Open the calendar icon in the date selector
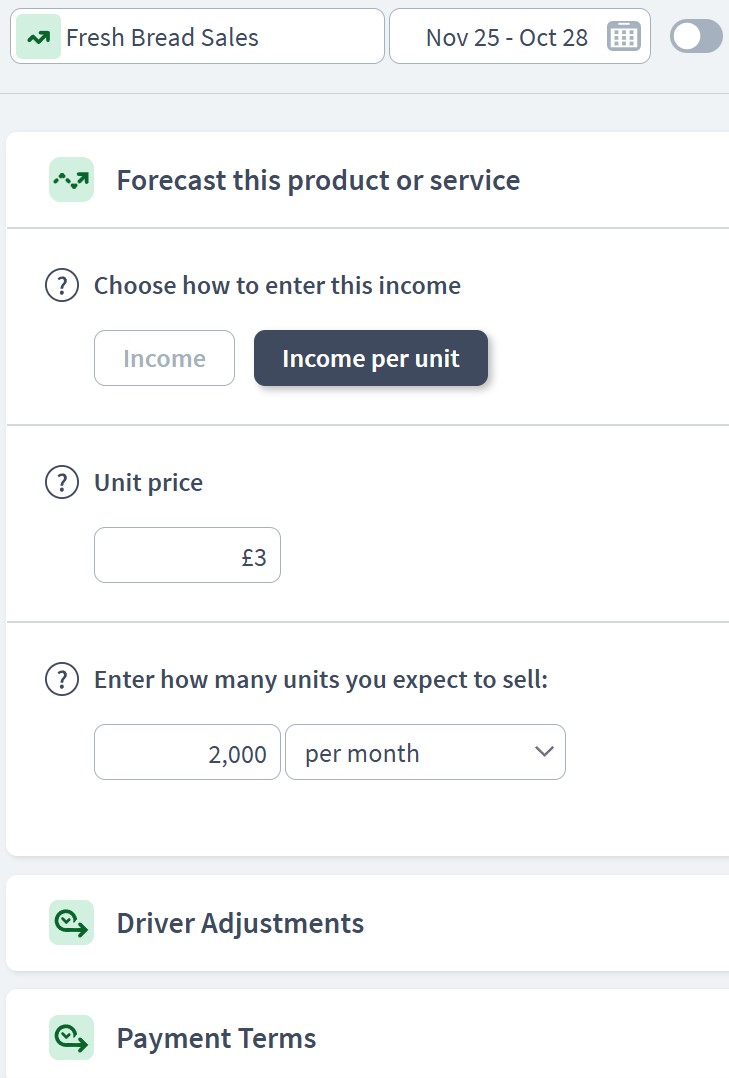This screenshot has height=1078, width=729. pyautogui.click(x=624, y=36)
